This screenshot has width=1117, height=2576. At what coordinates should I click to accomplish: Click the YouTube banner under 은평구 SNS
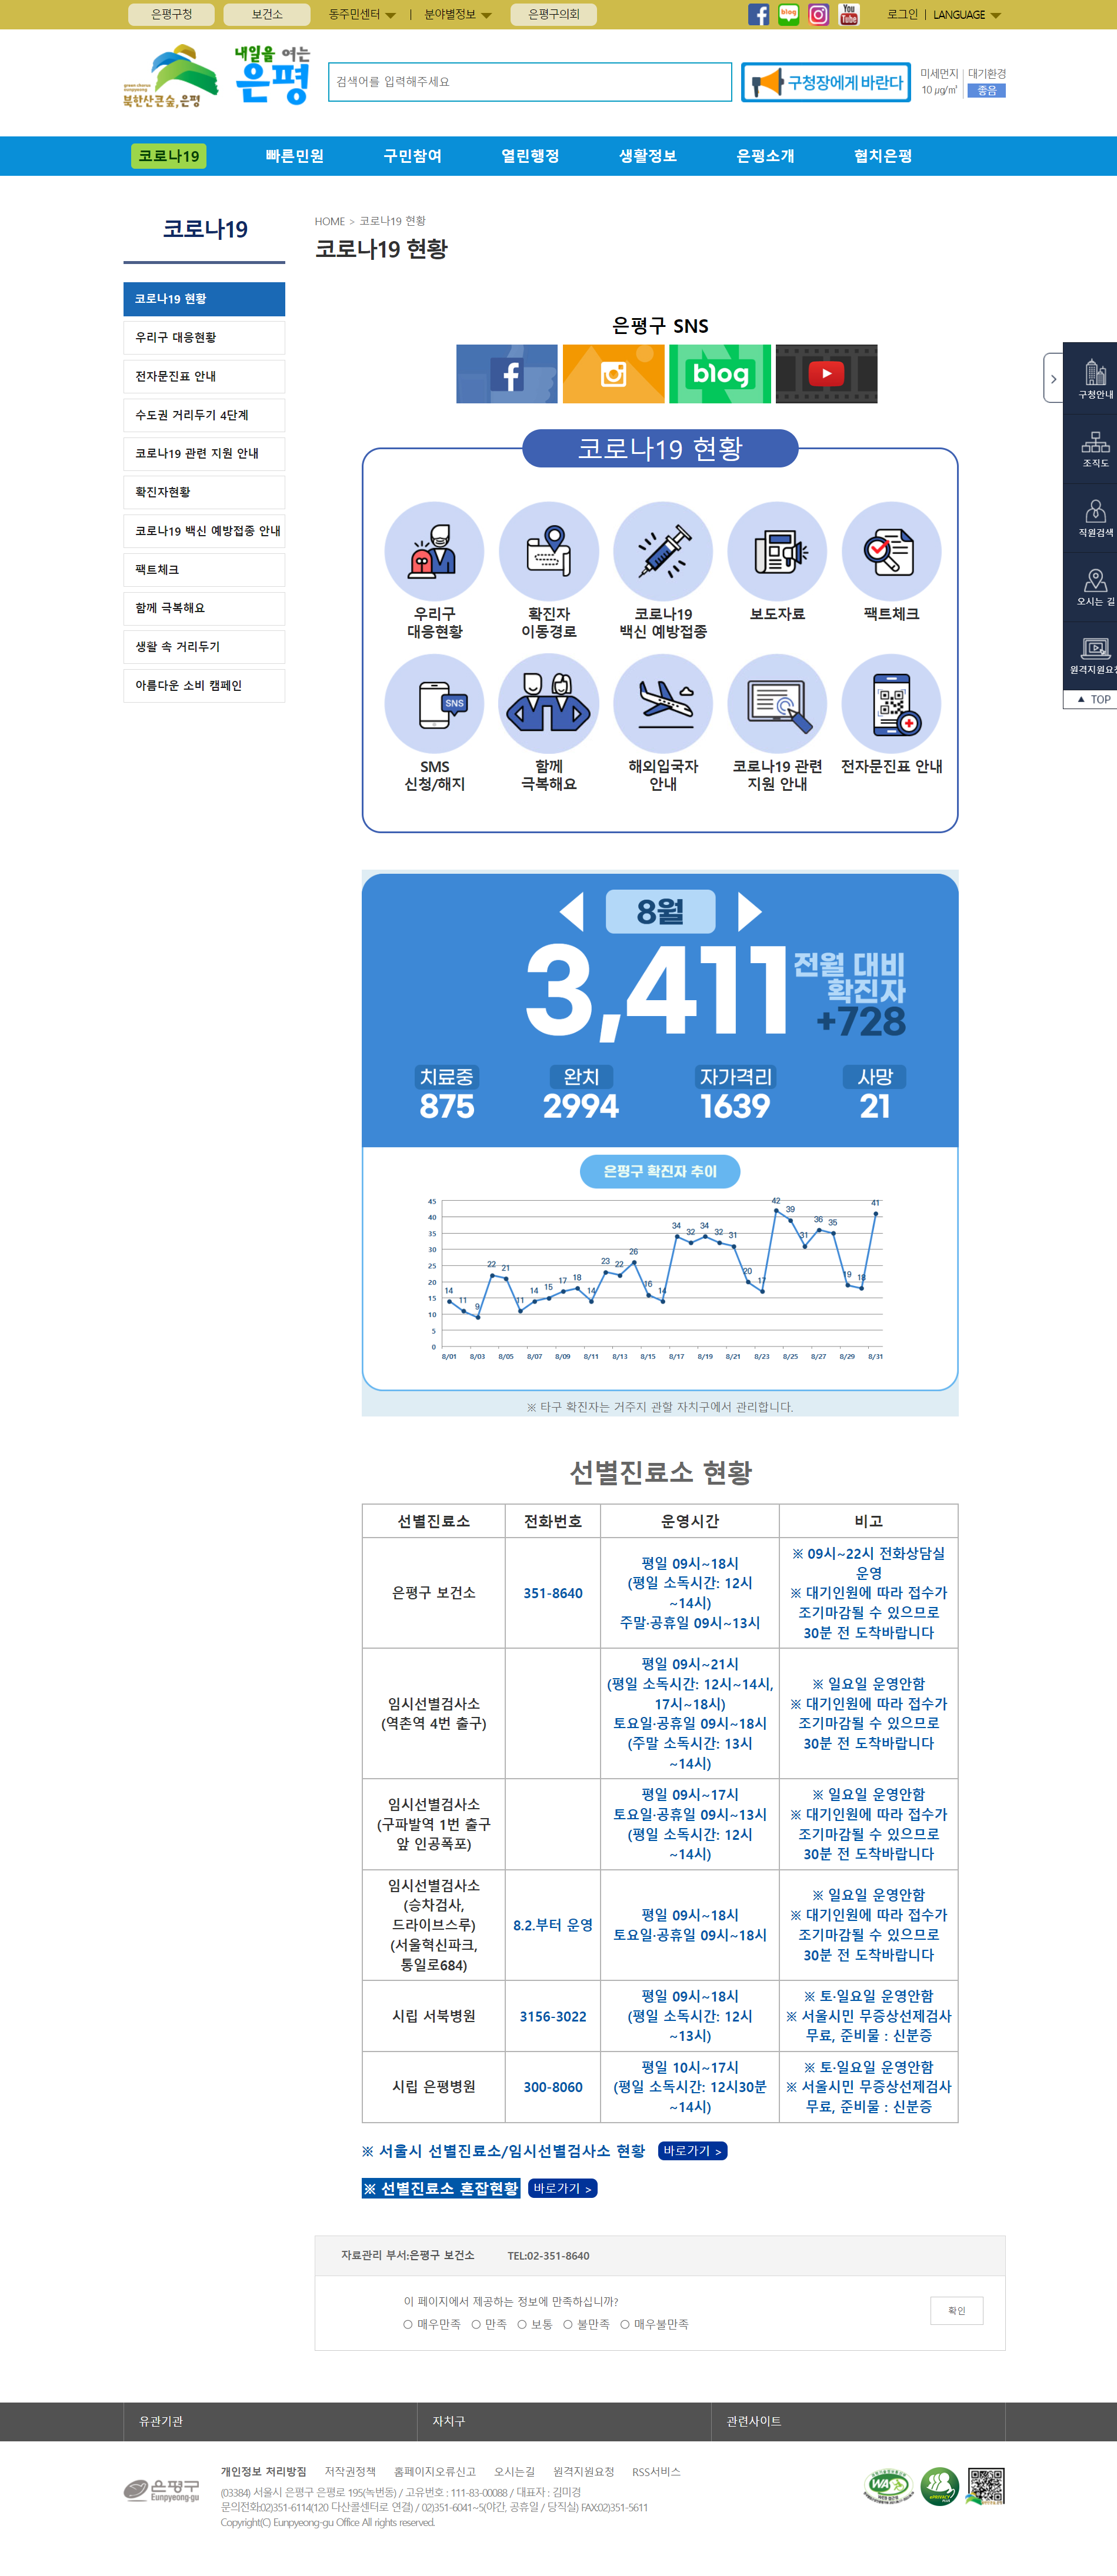[x=826, y=374]
